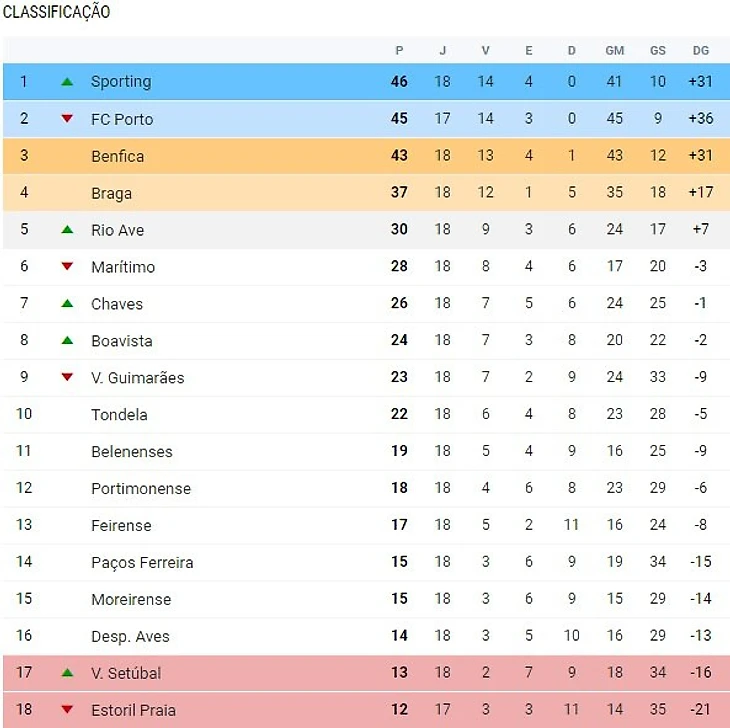This screenshot has width=730, height=728.
Task: Open the Benfica team link
Action: click(117, 156)
